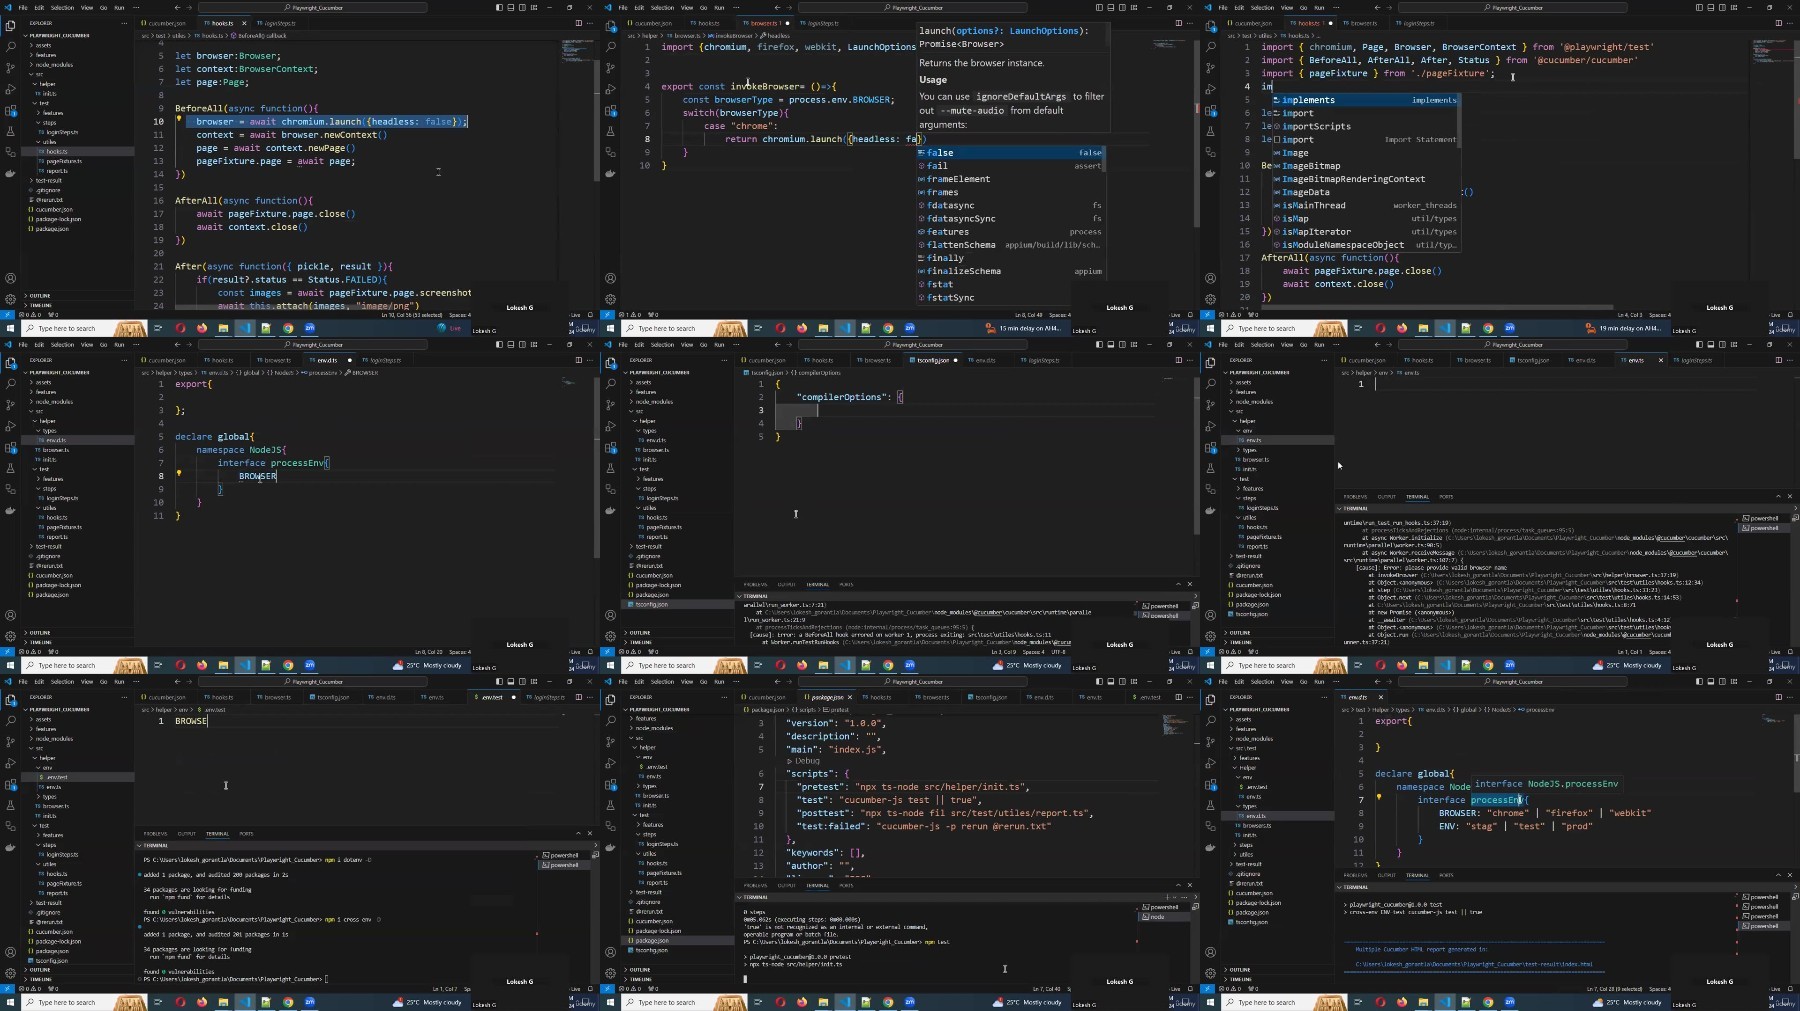Image resolution: width=1800 pixels, height=1011 pixels.
Task: Close the hooks.ts tab in top-left window
Action: coord(245,23)
